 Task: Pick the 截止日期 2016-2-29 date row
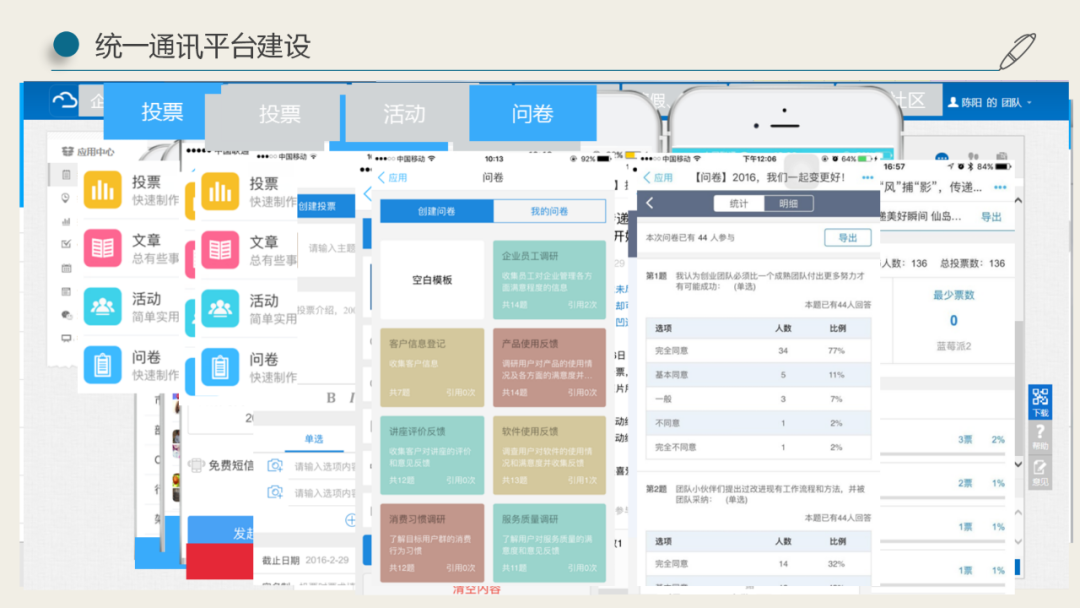point(306,560)
